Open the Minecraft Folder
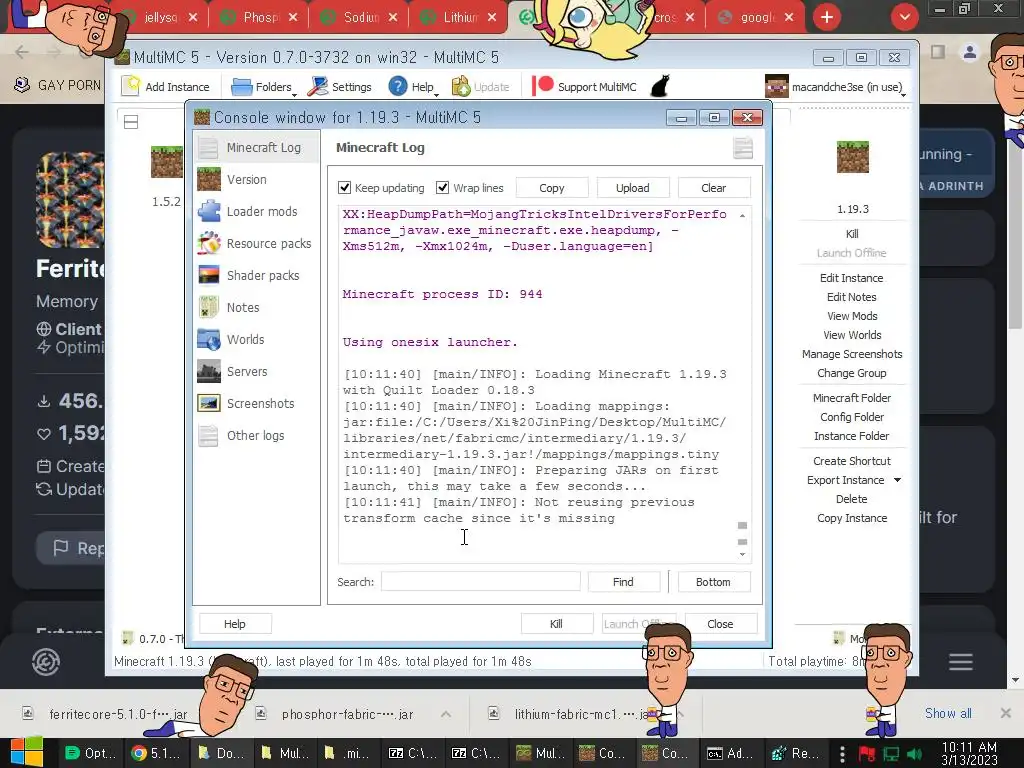 tap(852, 398)
